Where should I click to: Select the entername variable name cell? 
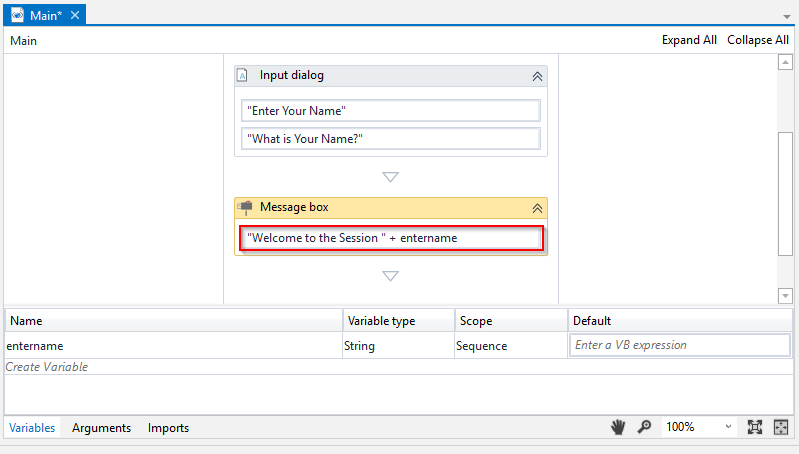(173, 345)
